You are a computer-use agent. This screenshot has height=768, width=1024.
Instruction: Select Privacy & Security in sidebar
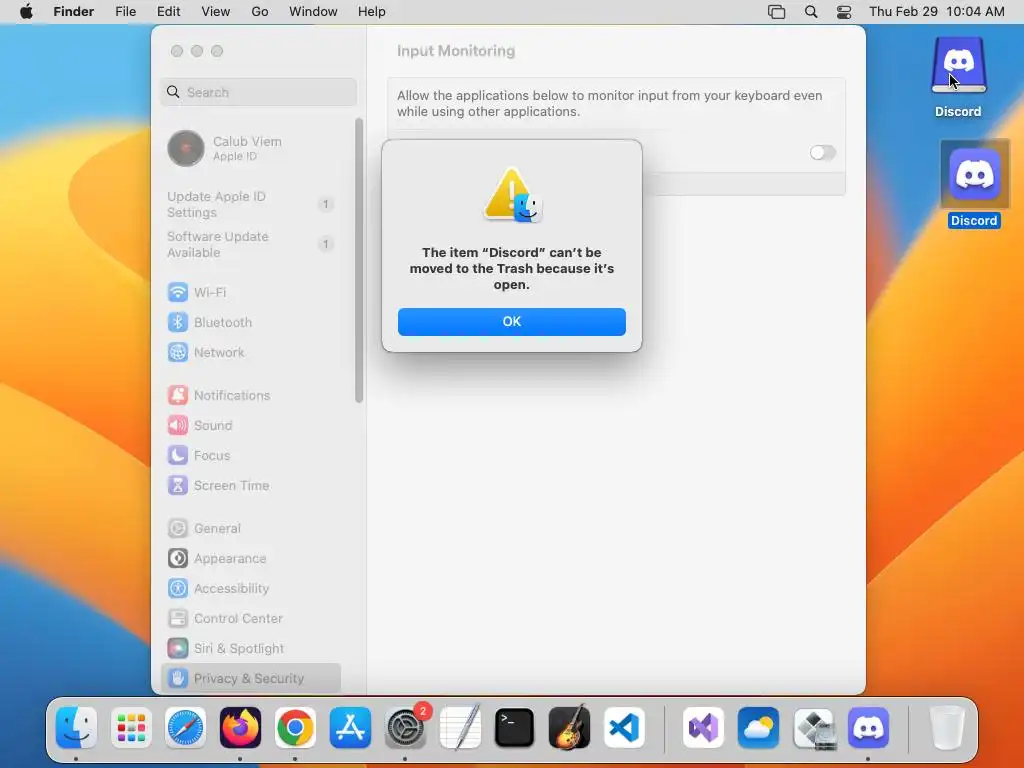click(x=251, y=679)
